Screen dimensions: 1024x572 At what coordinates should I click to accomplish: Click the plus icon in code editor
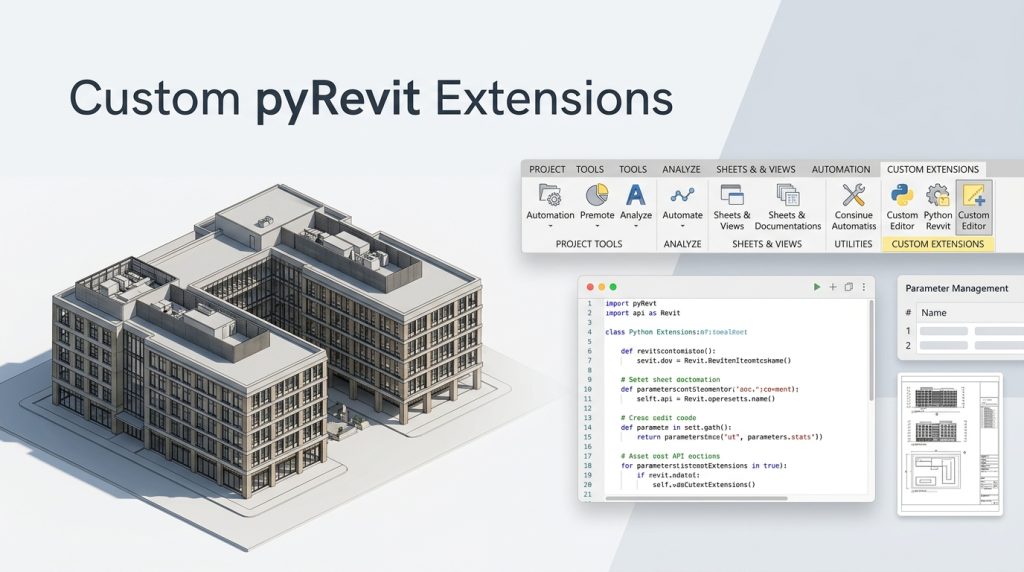point(833,287)
